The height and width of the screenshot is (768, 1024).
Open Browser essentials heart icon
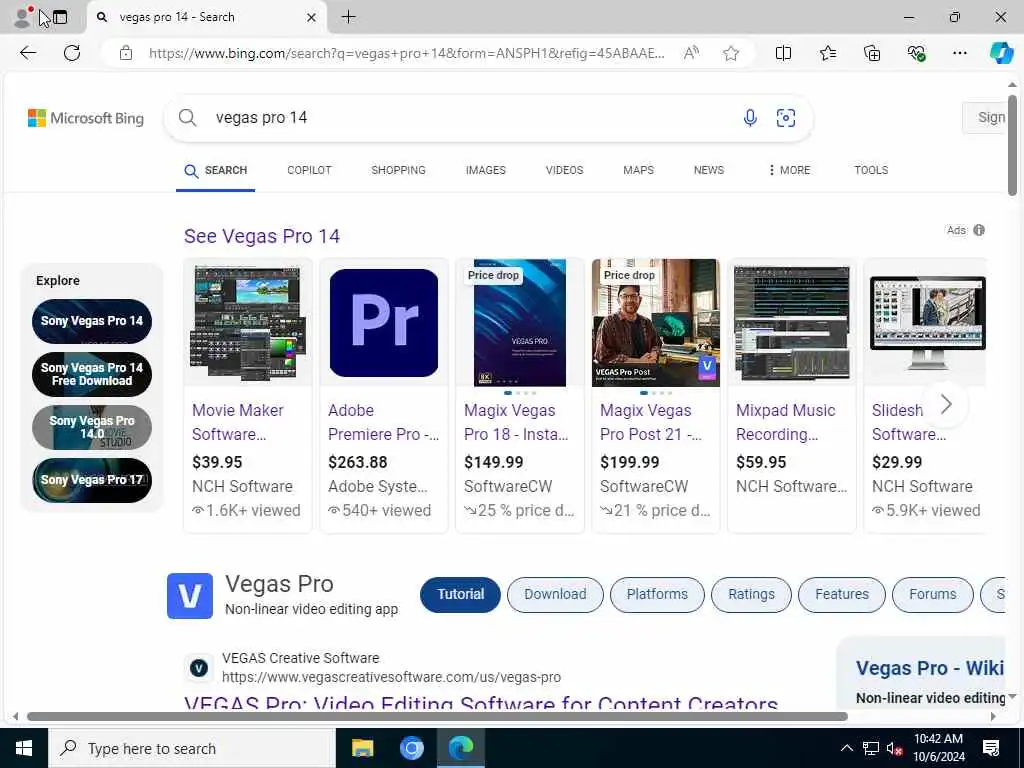[916, 53]
